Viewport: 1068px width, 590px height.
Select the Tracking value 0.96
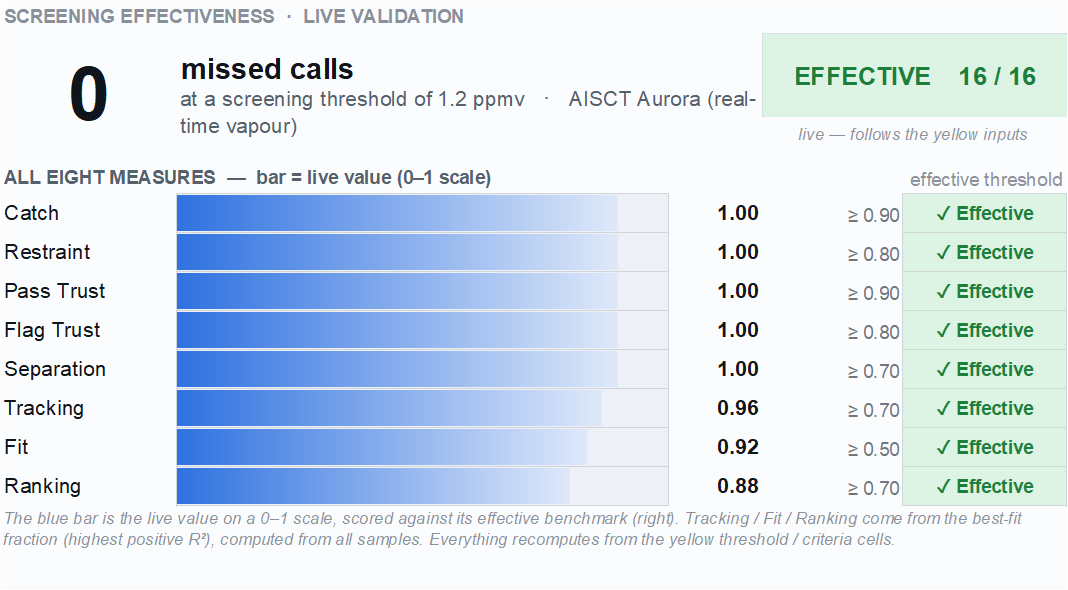point(738,408)
